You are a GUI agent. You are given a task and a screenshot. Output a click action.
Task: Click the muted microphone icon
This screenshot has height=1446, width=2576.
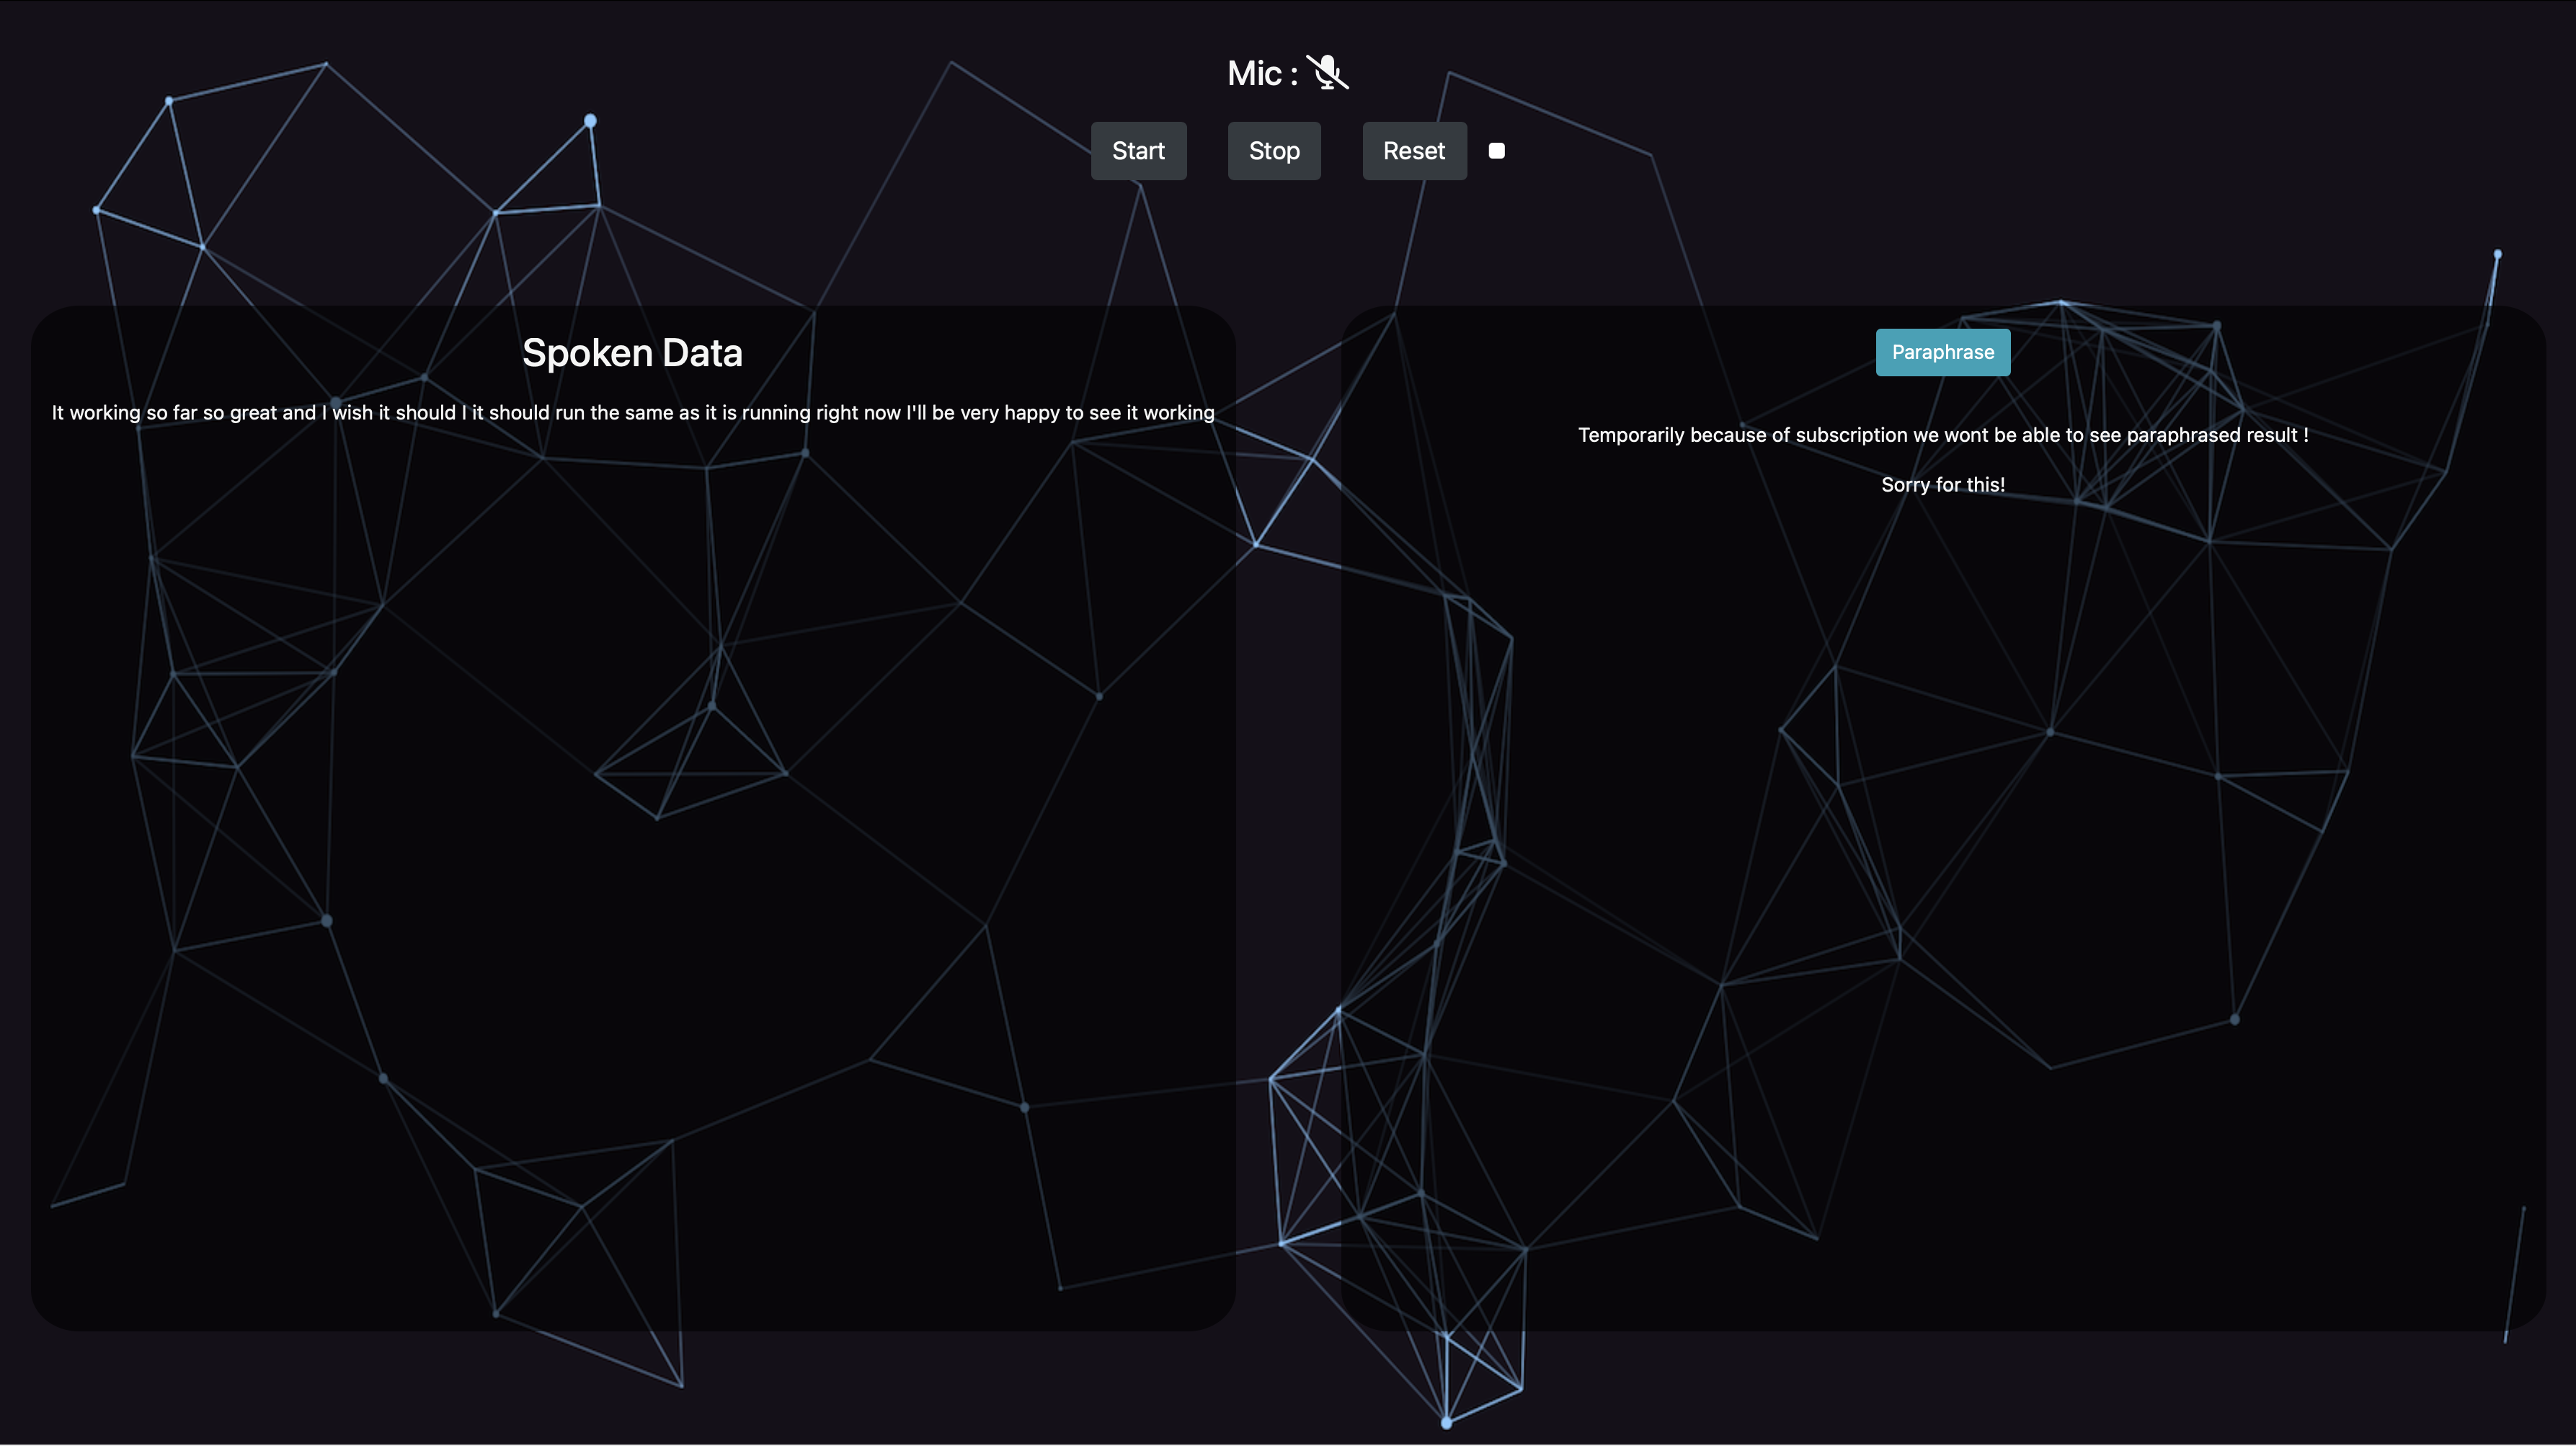[x=1327, y=72]
